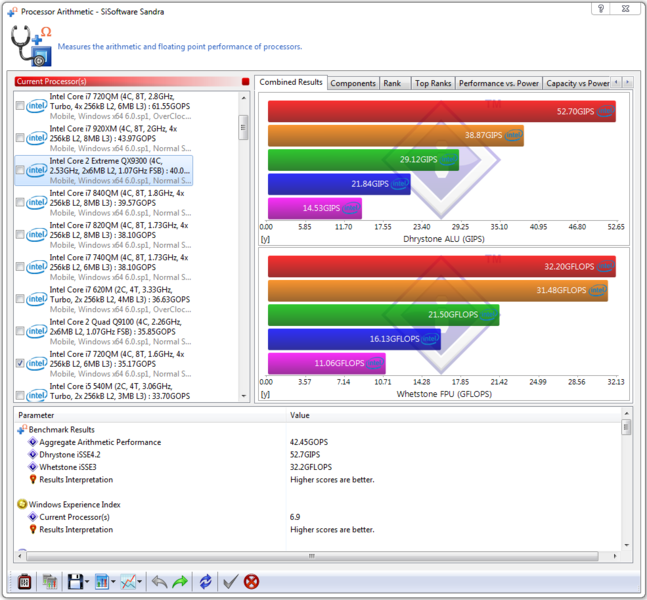Switch to the Components tab

point(353,83)
